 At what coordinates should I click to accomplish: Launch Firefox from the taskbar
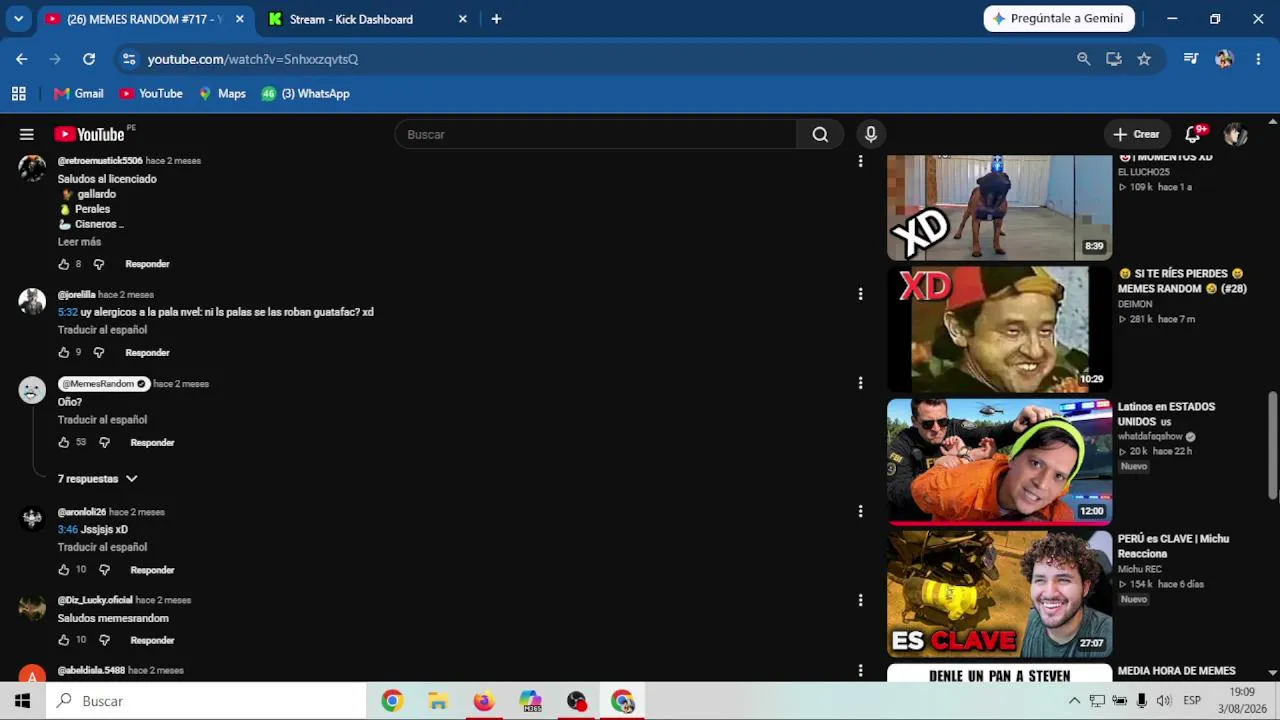[x=484, y=701]
